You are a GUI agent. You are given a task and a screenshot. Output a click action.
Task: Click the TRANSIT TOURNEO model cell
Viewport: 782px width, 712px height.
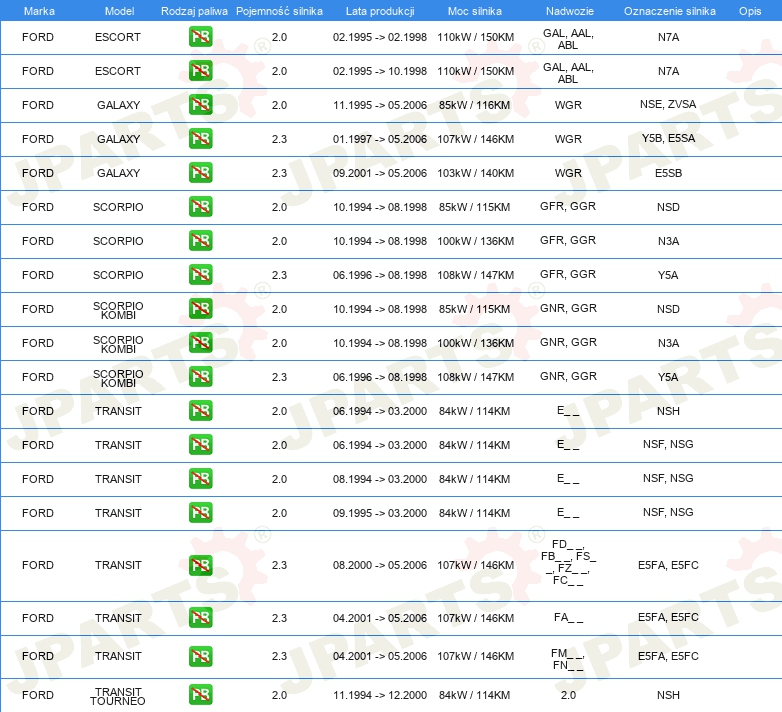click(x=118, y=696)
